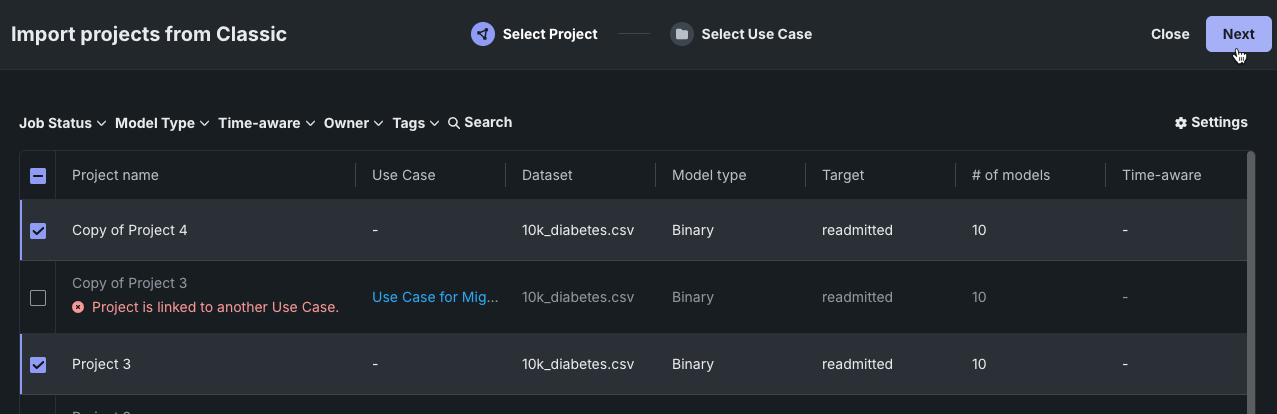Click the Select Use Case folder icon
Image resolution: width=1277 pixels, height=414 pixels.
pos(682,34)
